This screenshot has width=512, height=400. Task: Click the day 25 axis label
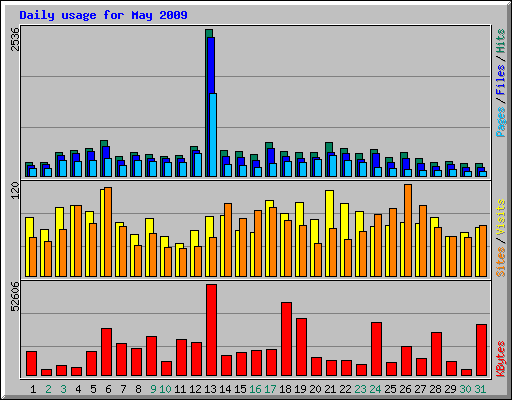pos(390,389)
